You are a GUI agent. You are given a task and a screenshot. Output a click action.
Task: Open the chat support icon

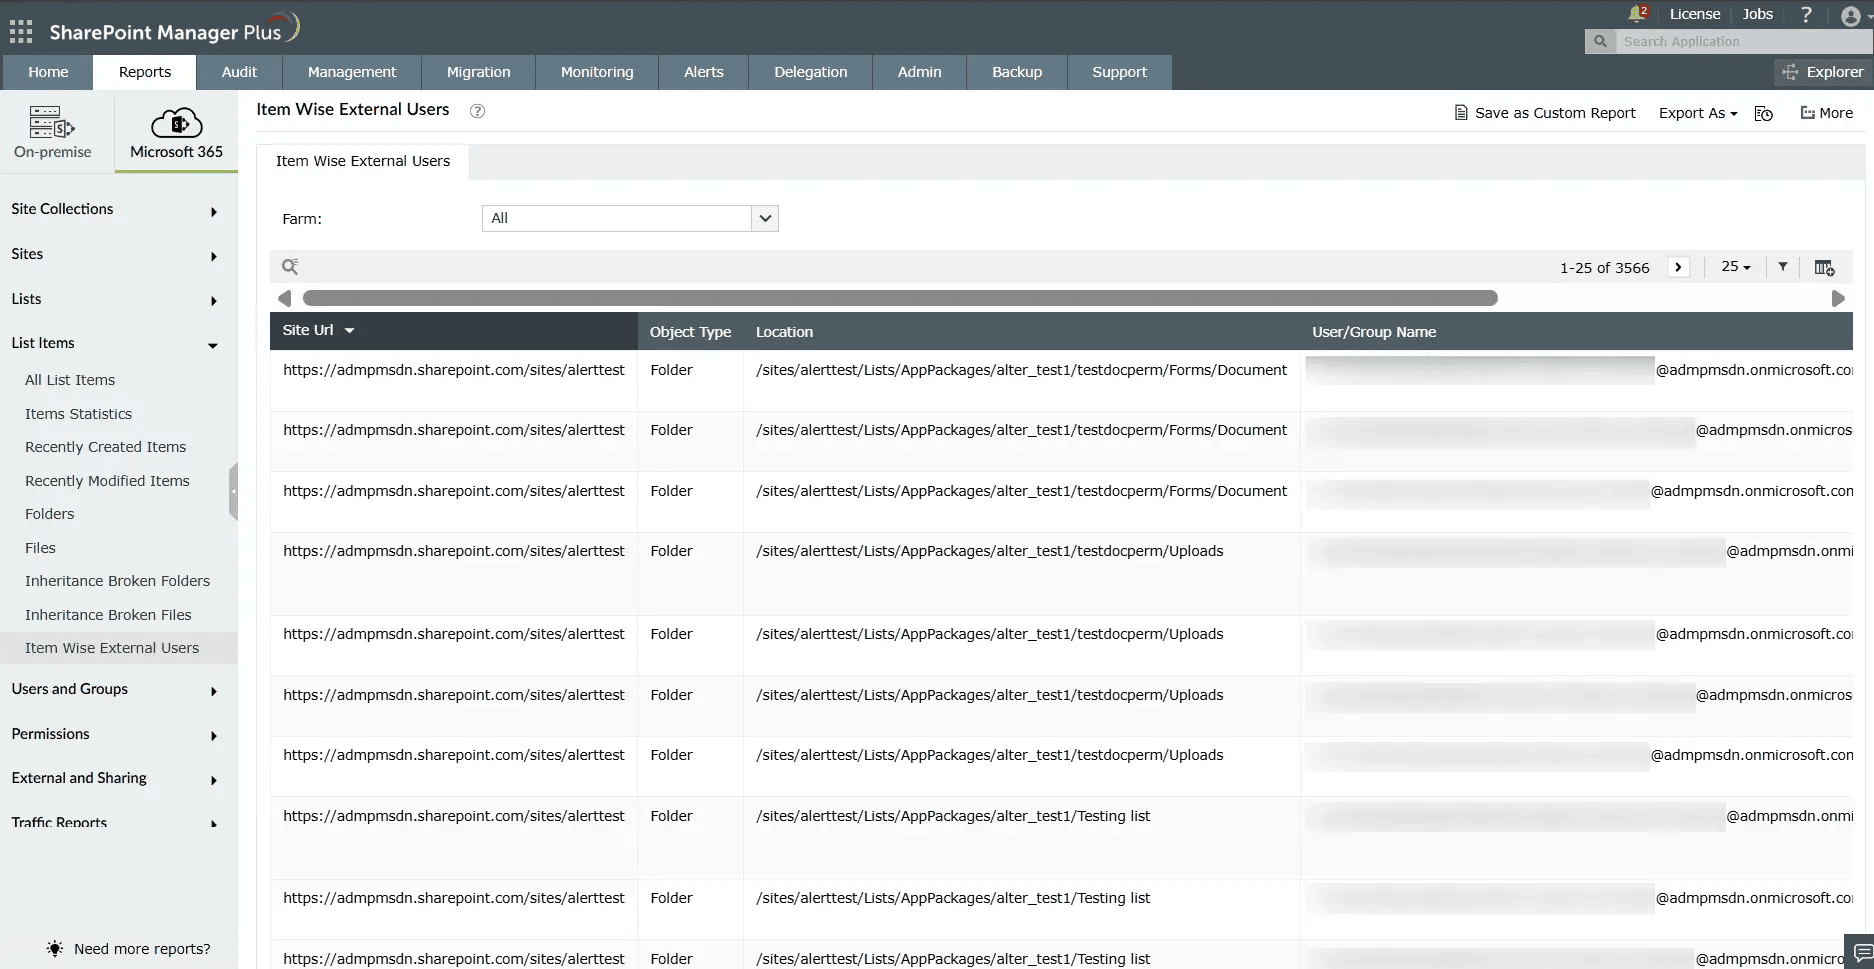coord(1861,951)
